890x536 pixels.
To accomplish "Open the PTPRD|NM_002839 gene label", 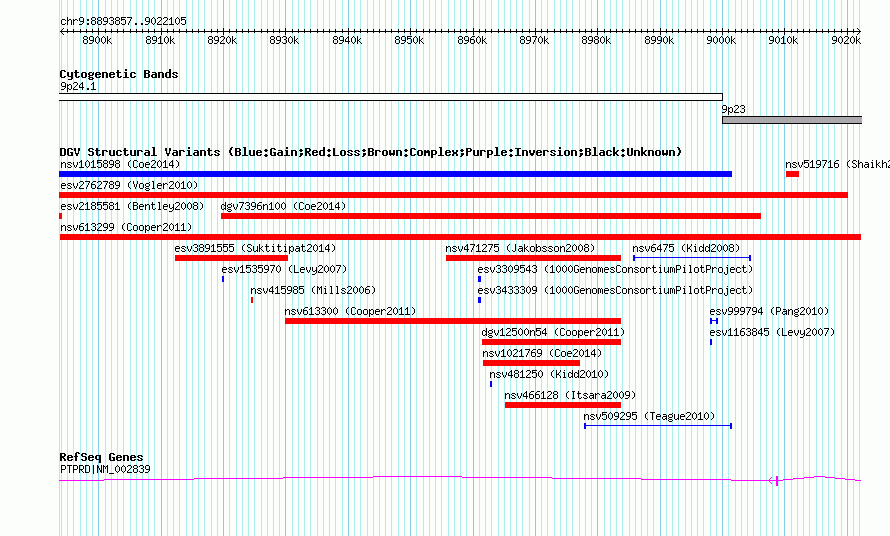I will pos(105,469).
